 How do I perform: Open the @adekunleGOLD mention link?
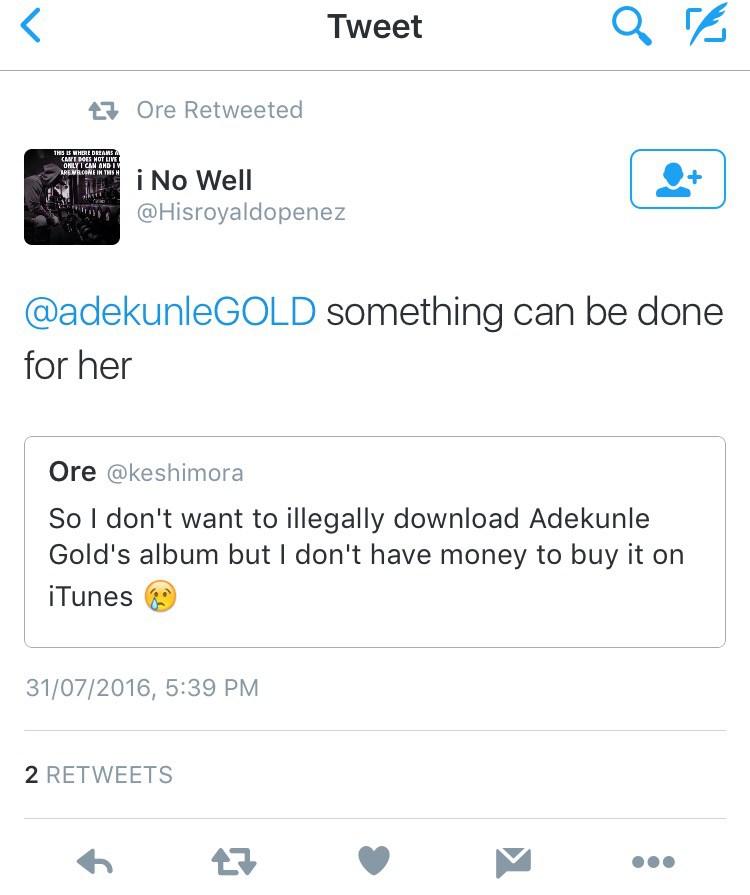(170, 313)
